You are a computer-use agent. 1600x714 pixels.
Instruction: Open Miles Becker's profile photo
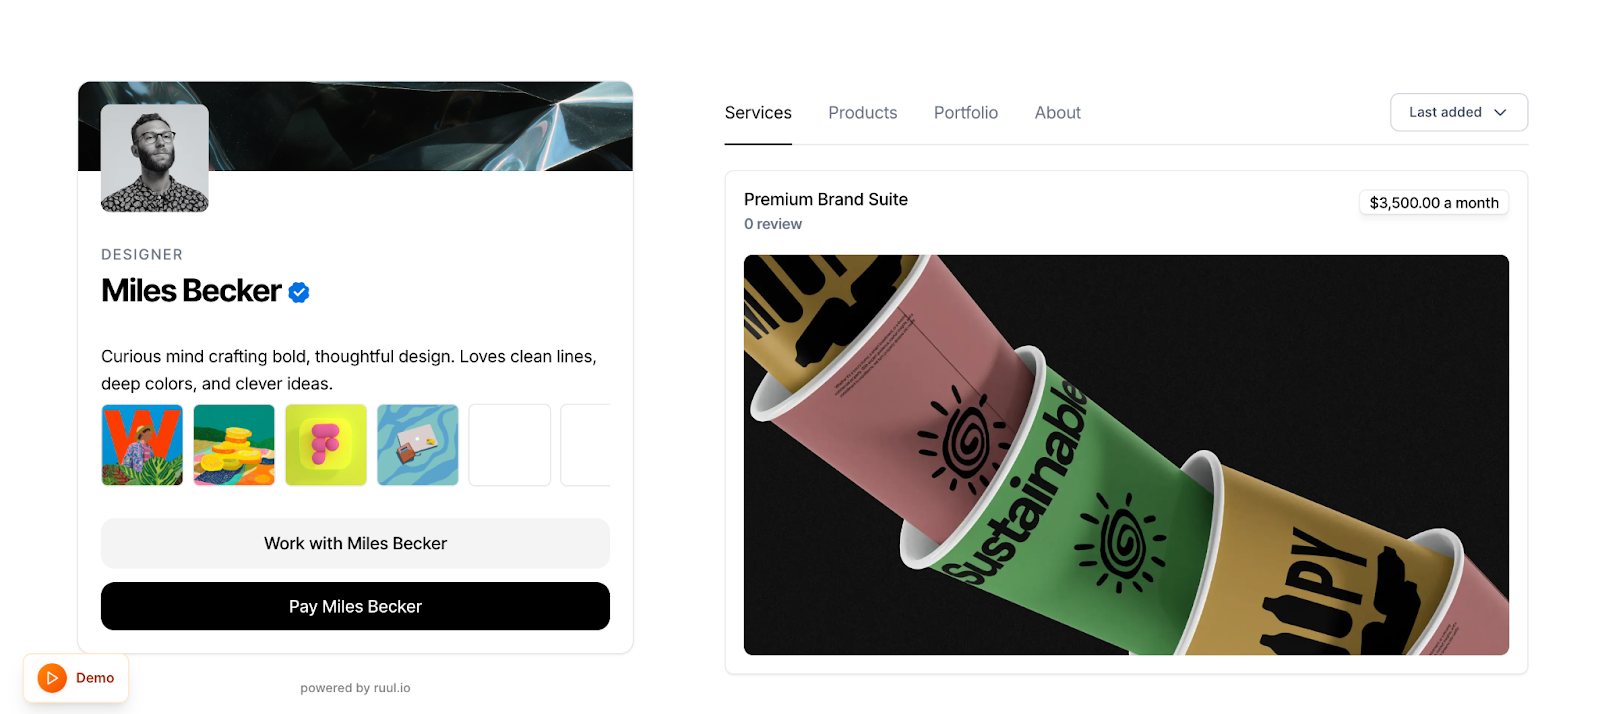[155, 158]
